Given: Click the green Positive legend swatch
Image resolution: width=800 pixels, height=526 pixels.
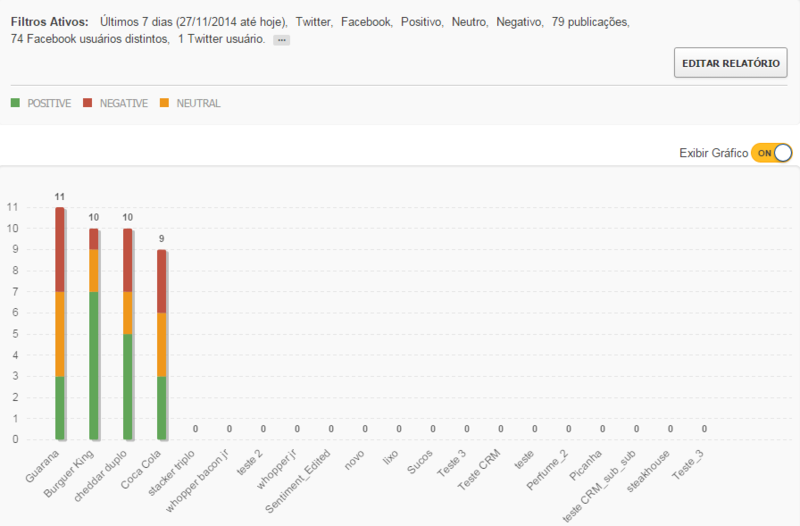Looking at the screenshot, I should coord(15,103).
